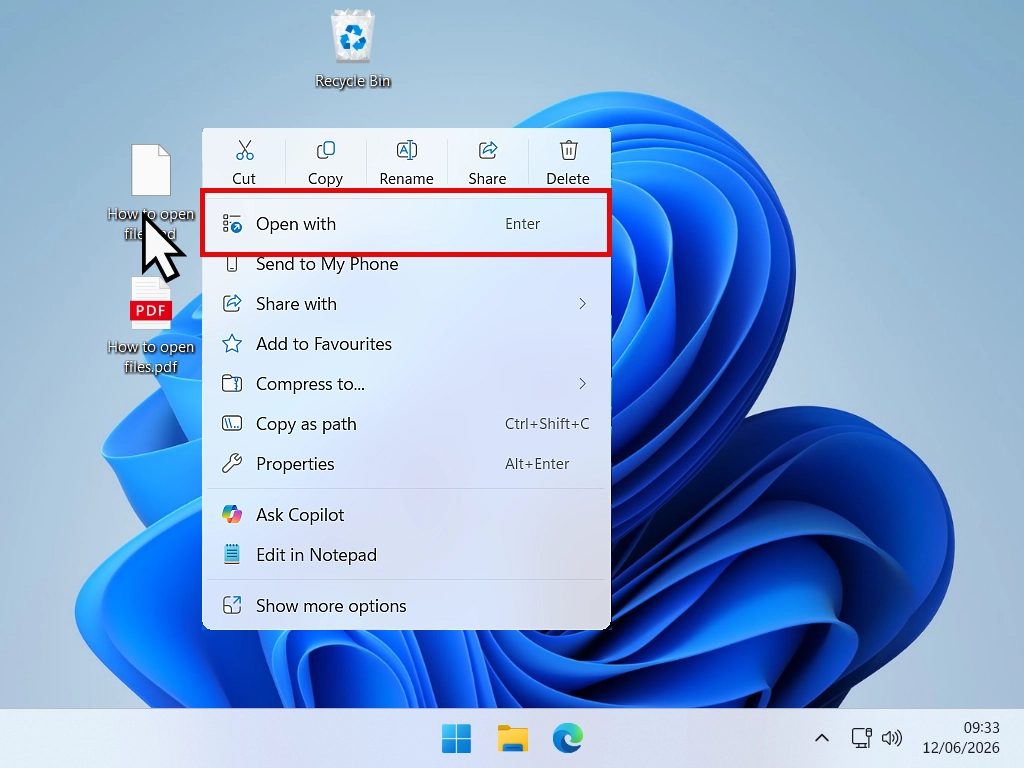Open Compress to... entry
Screen dimensions: 1024x768
(x=406, y=383)
